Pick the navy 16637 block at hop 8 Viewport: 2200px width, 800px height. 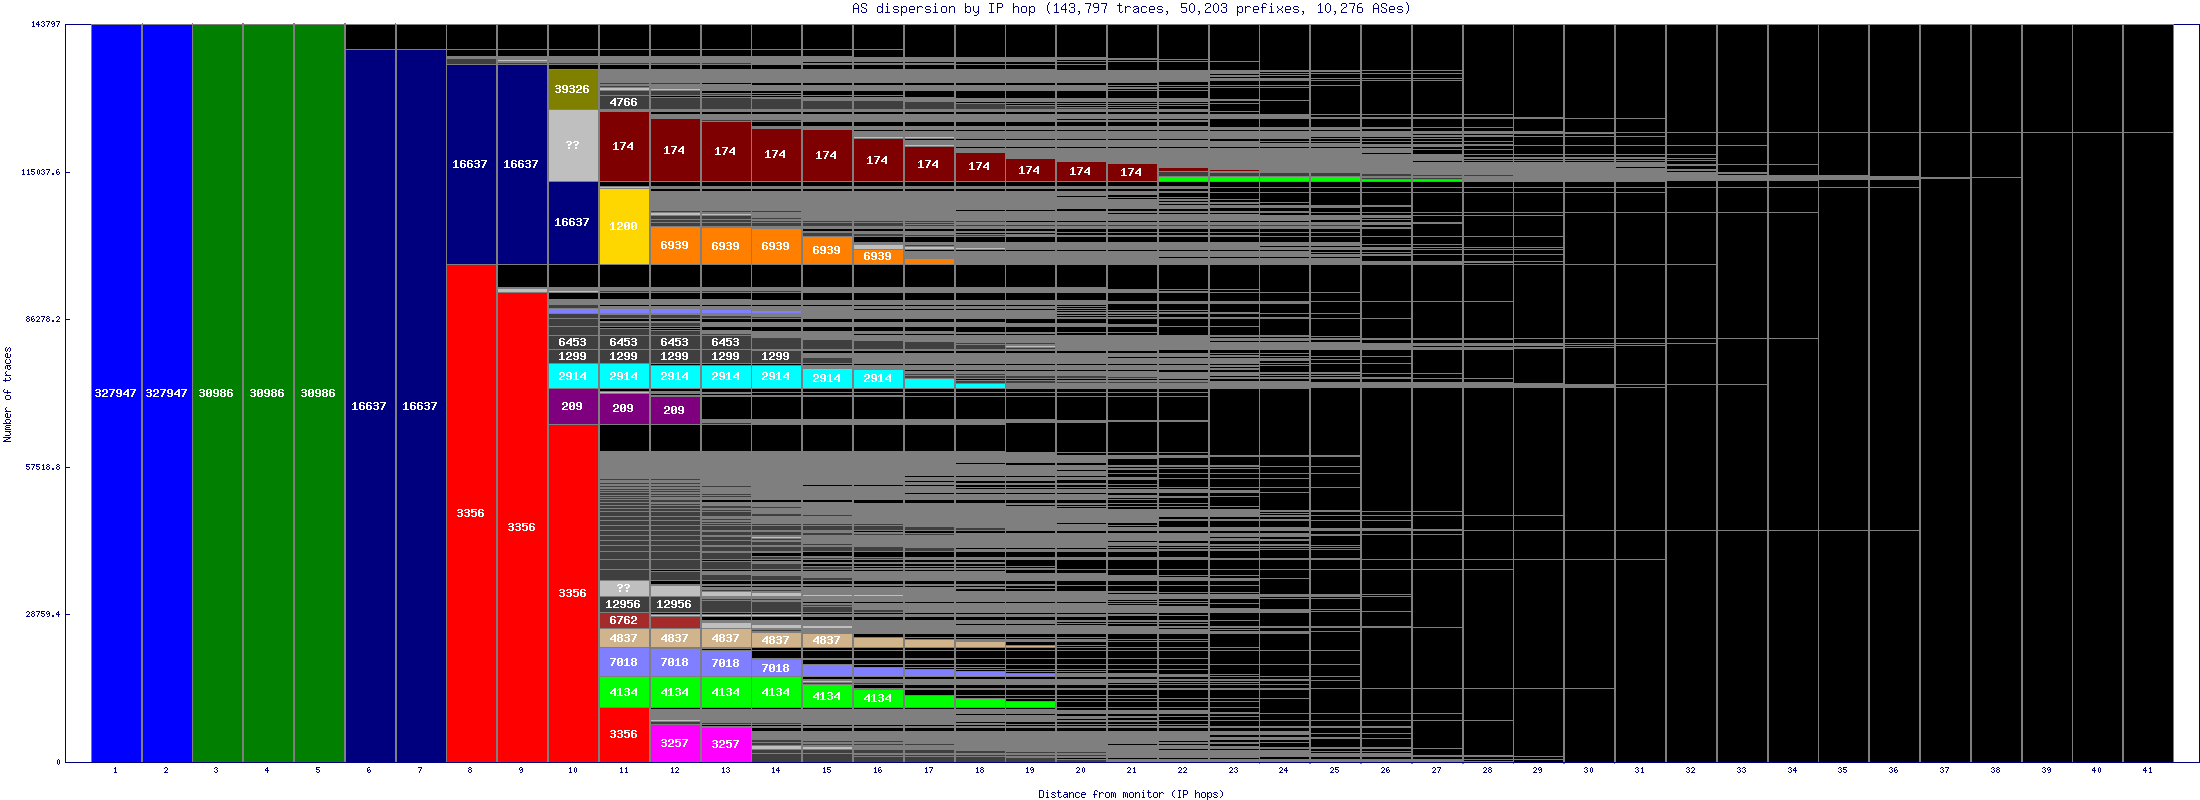(471, 164)
